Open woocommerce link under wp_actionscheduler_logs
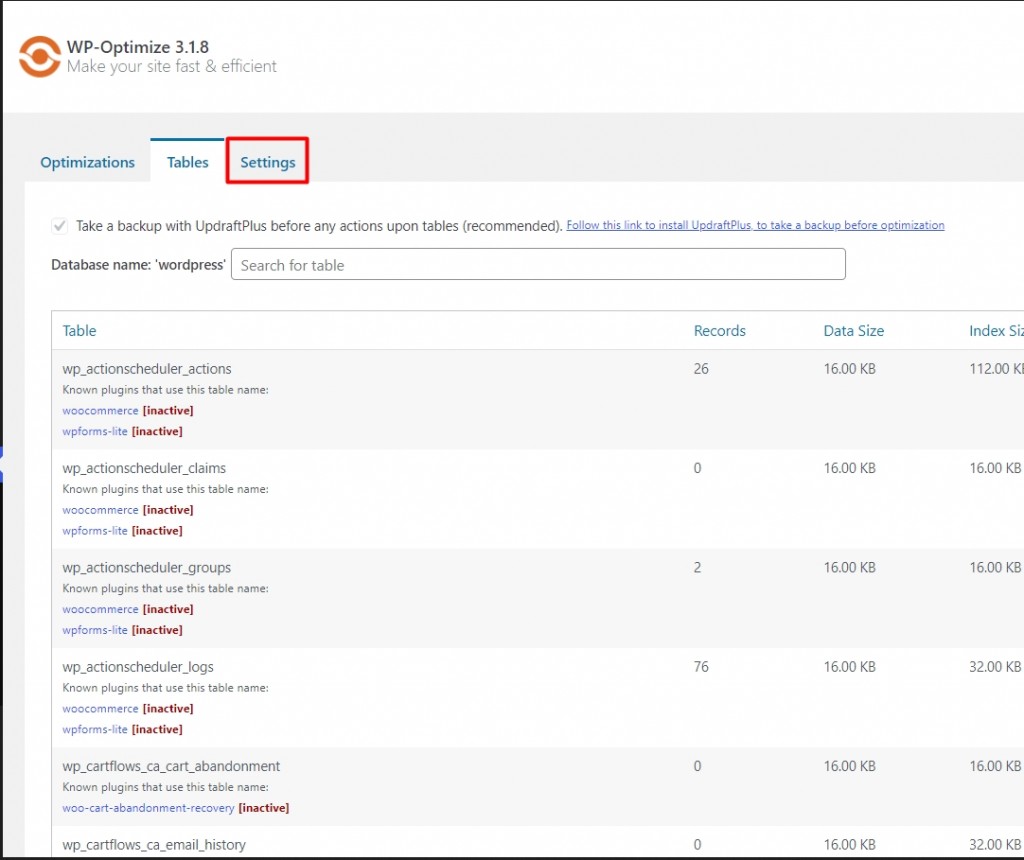The image size is (1024, 860). [x=100, y=709]
